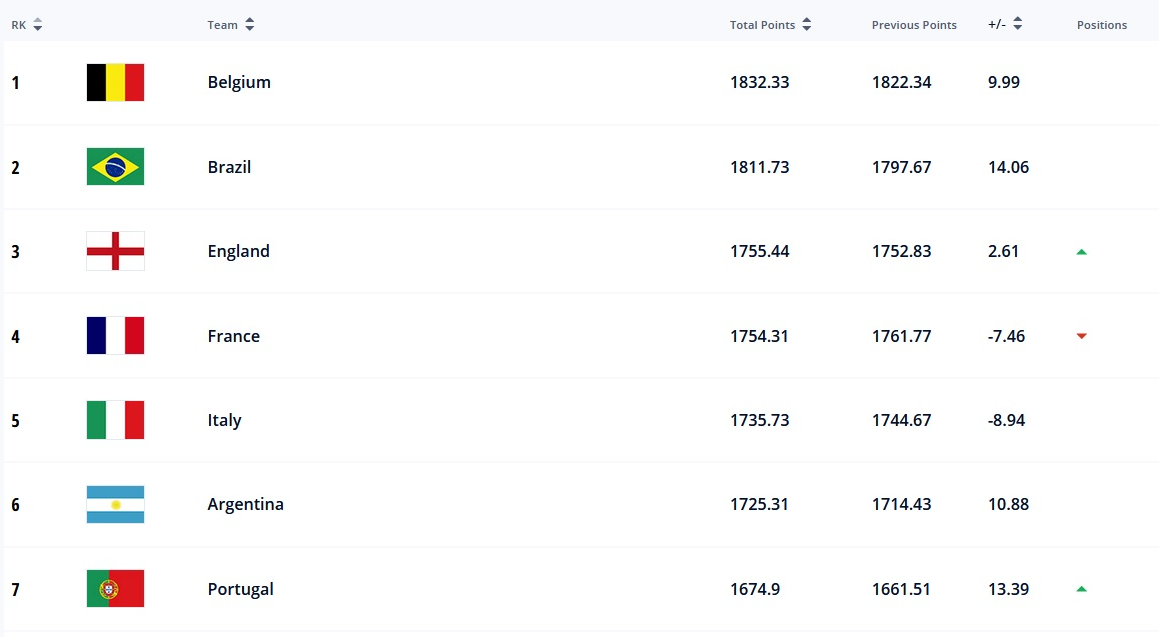Viewport: 1159px width, 637px height.
Task: Open the Belgium team link
Action: coord(239,82)
